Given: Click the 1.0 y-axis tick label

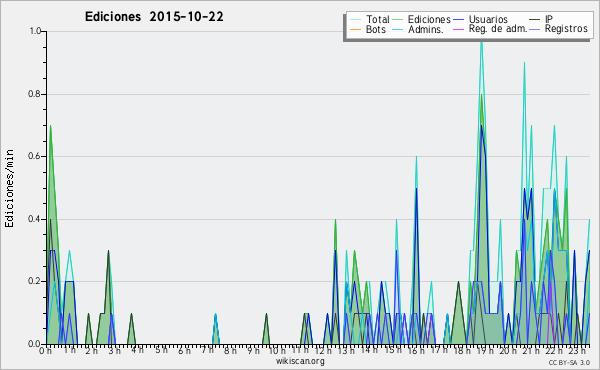Looking at the screenshot, I should 35,31.
